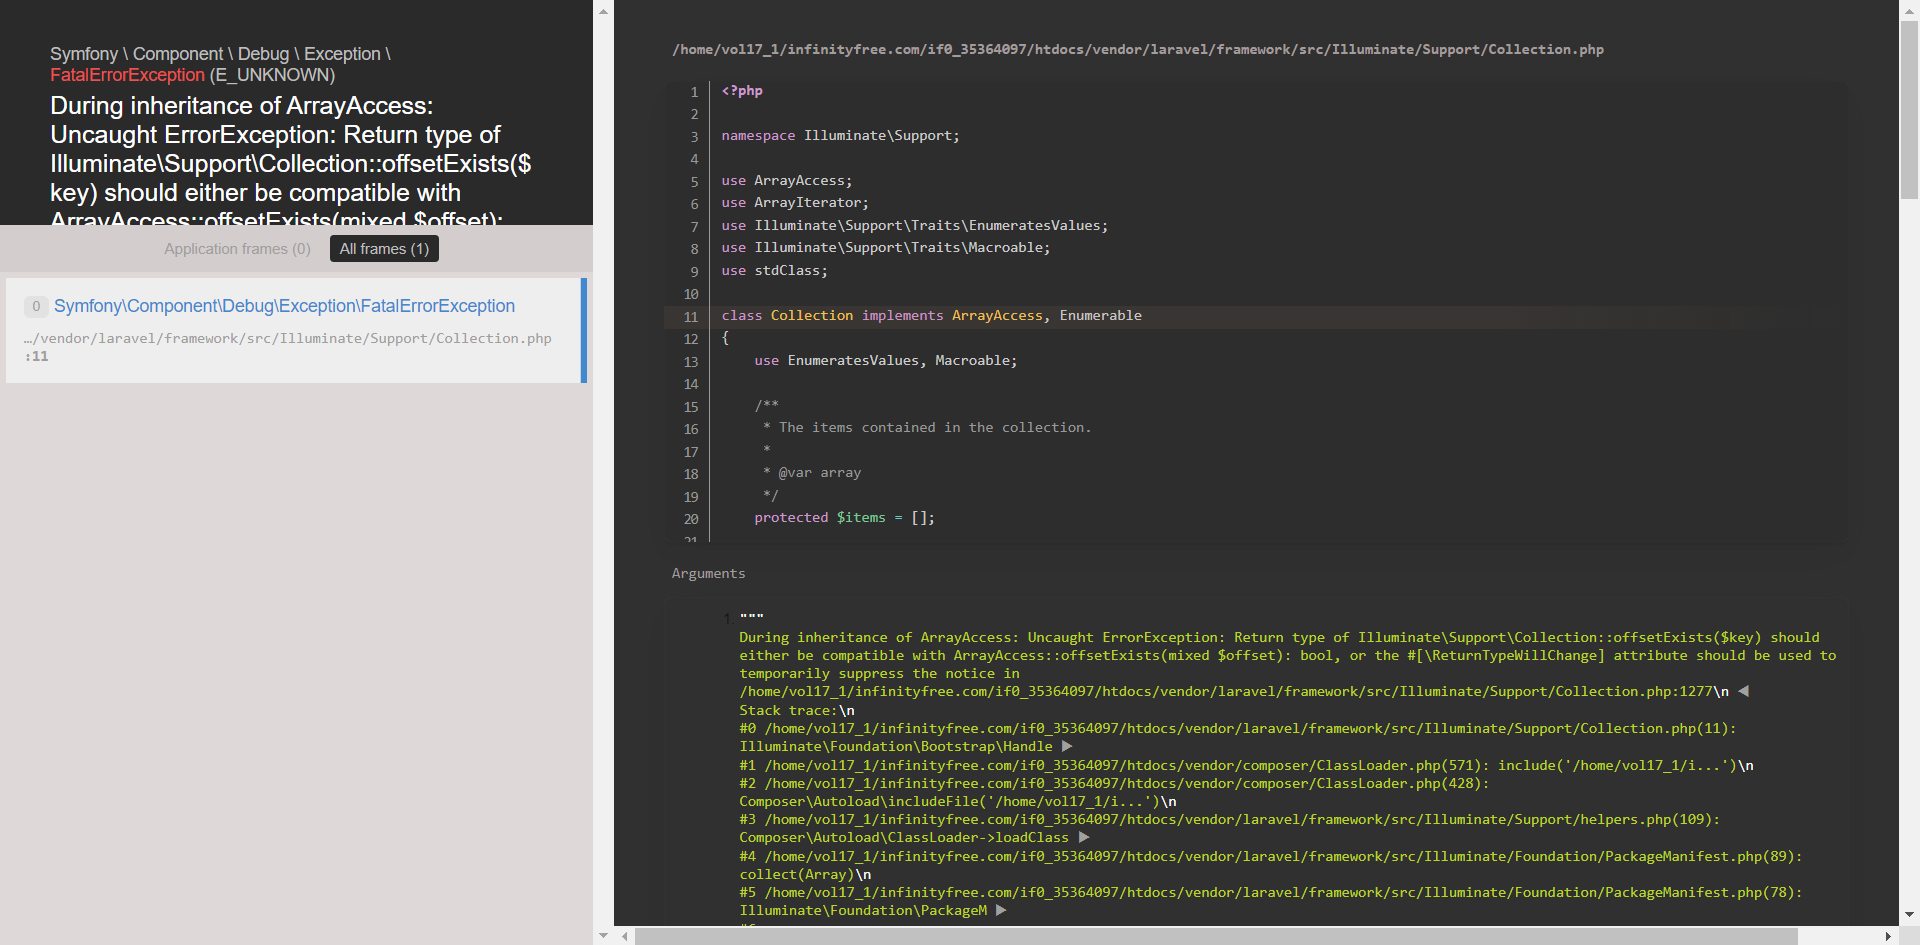Click the horizontal scrollbar left arrow
1920x945 pixels.
(x=625, y=936)
